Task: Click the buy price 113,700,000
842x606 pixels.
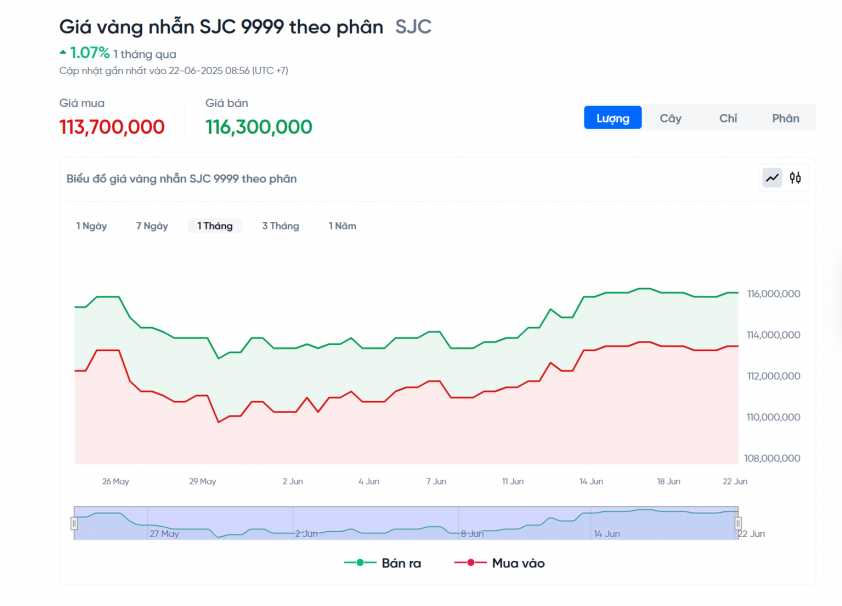Action: click(112, 127)
